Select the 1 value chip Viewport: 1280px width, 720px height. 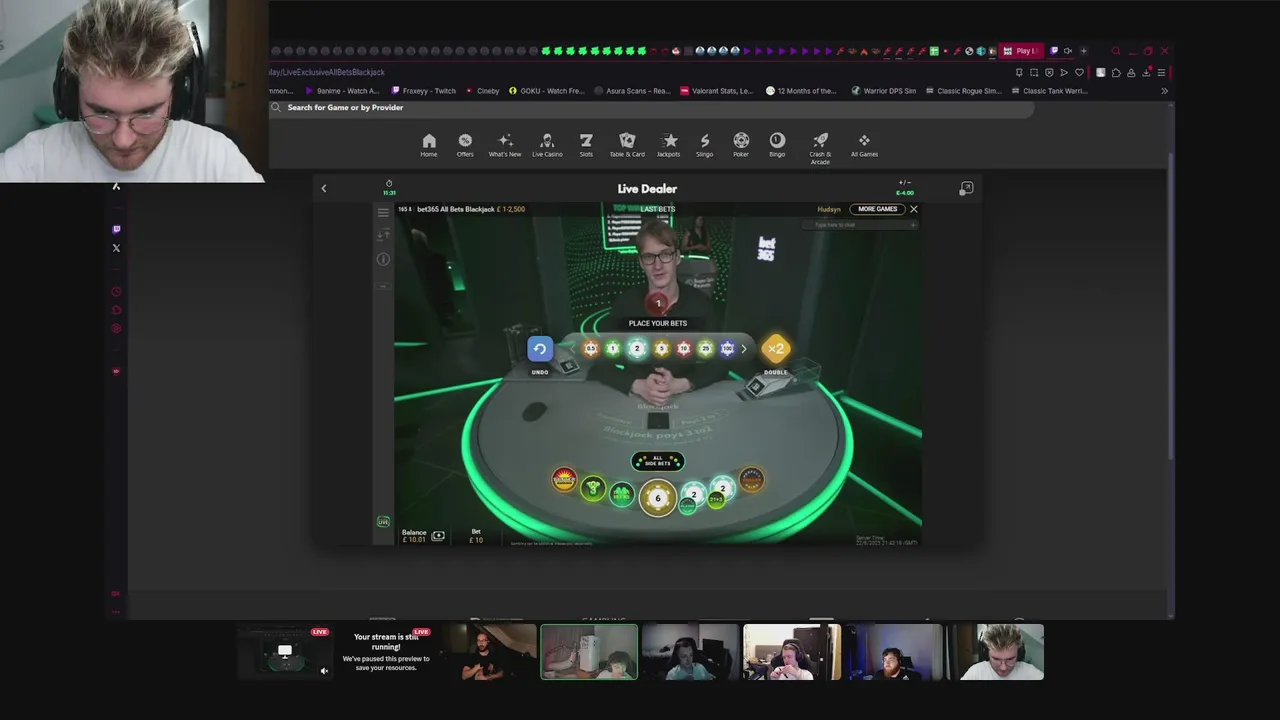pos(613,348)
